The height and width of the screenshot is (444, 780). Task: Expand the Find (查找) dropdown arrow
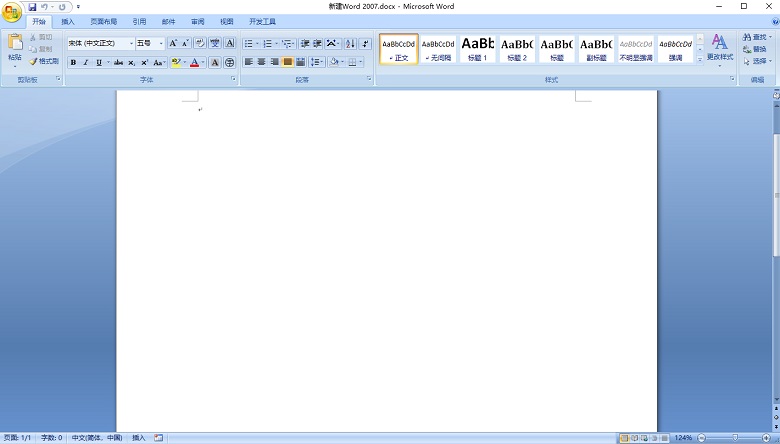[770, 37]
